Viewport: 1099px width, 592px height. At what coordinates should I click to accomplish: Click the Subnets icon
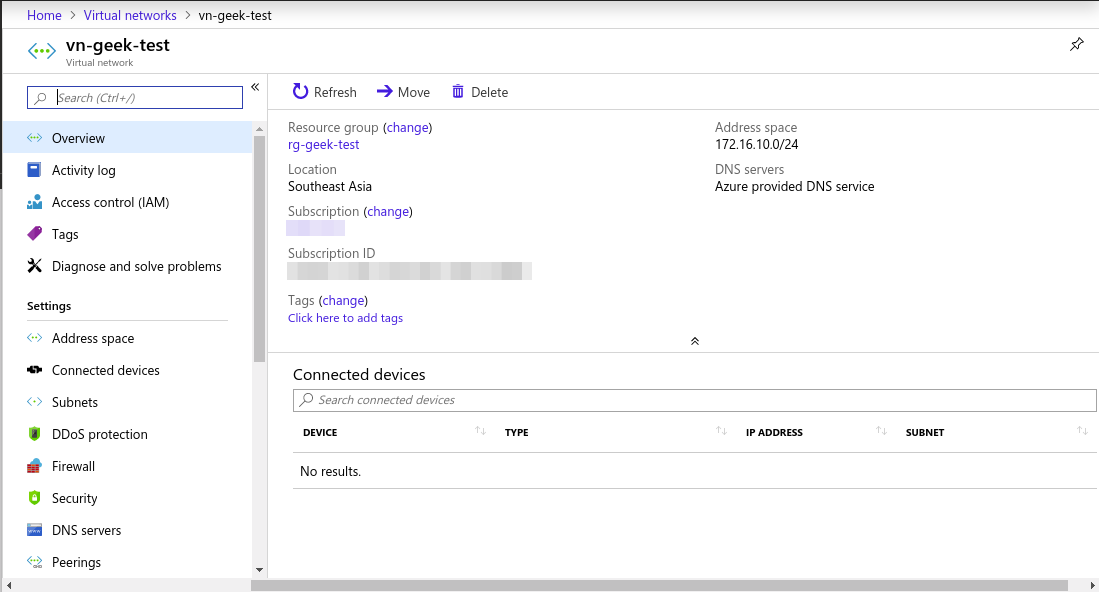click(34, 401)
